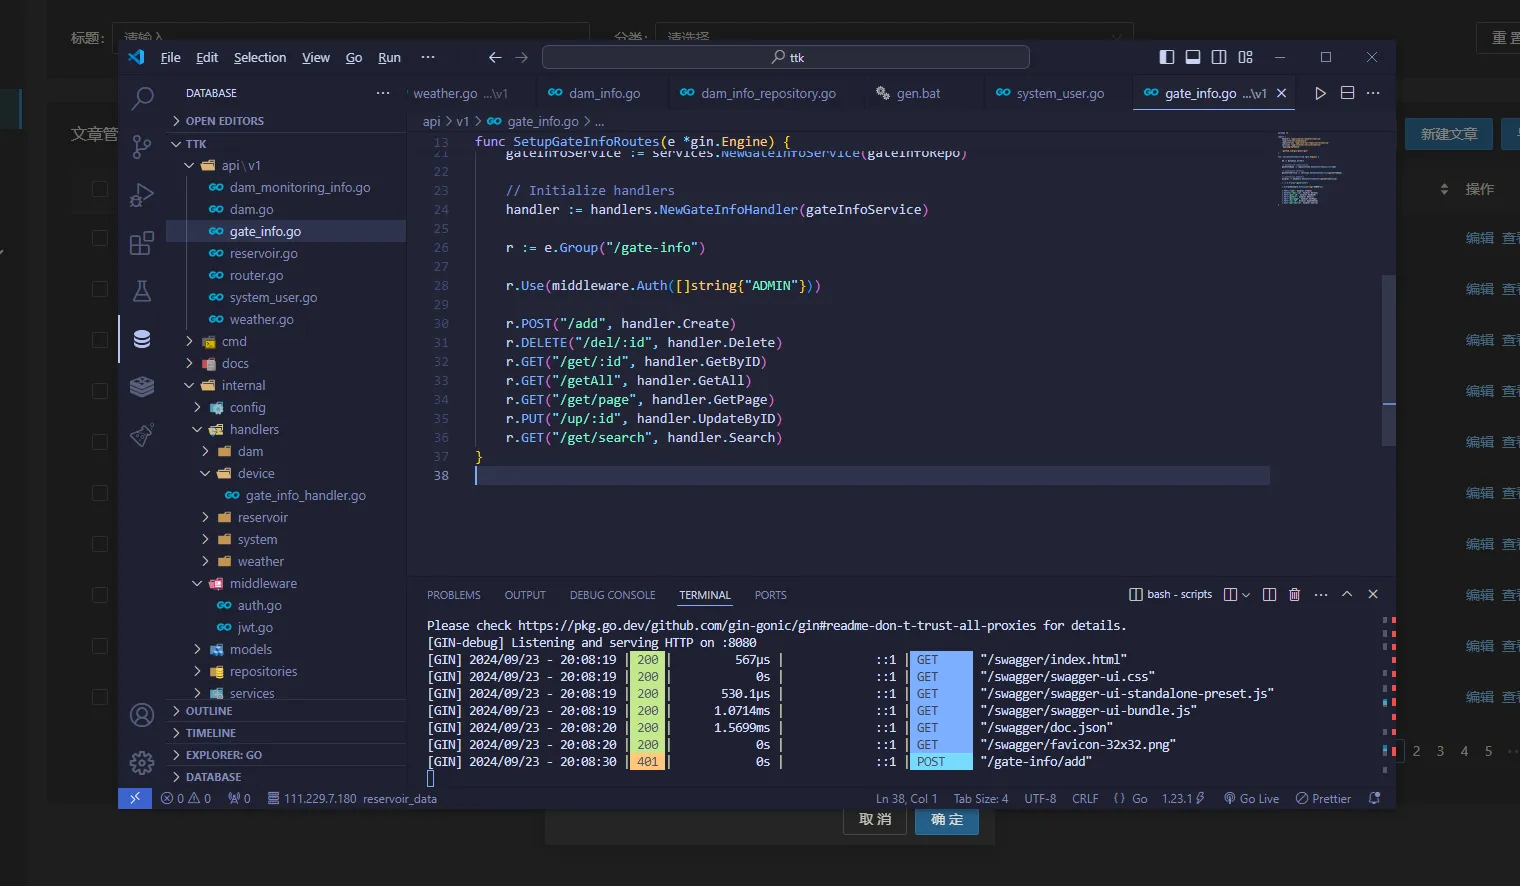Click the ttk command center search box

click(x=786, y=57)
